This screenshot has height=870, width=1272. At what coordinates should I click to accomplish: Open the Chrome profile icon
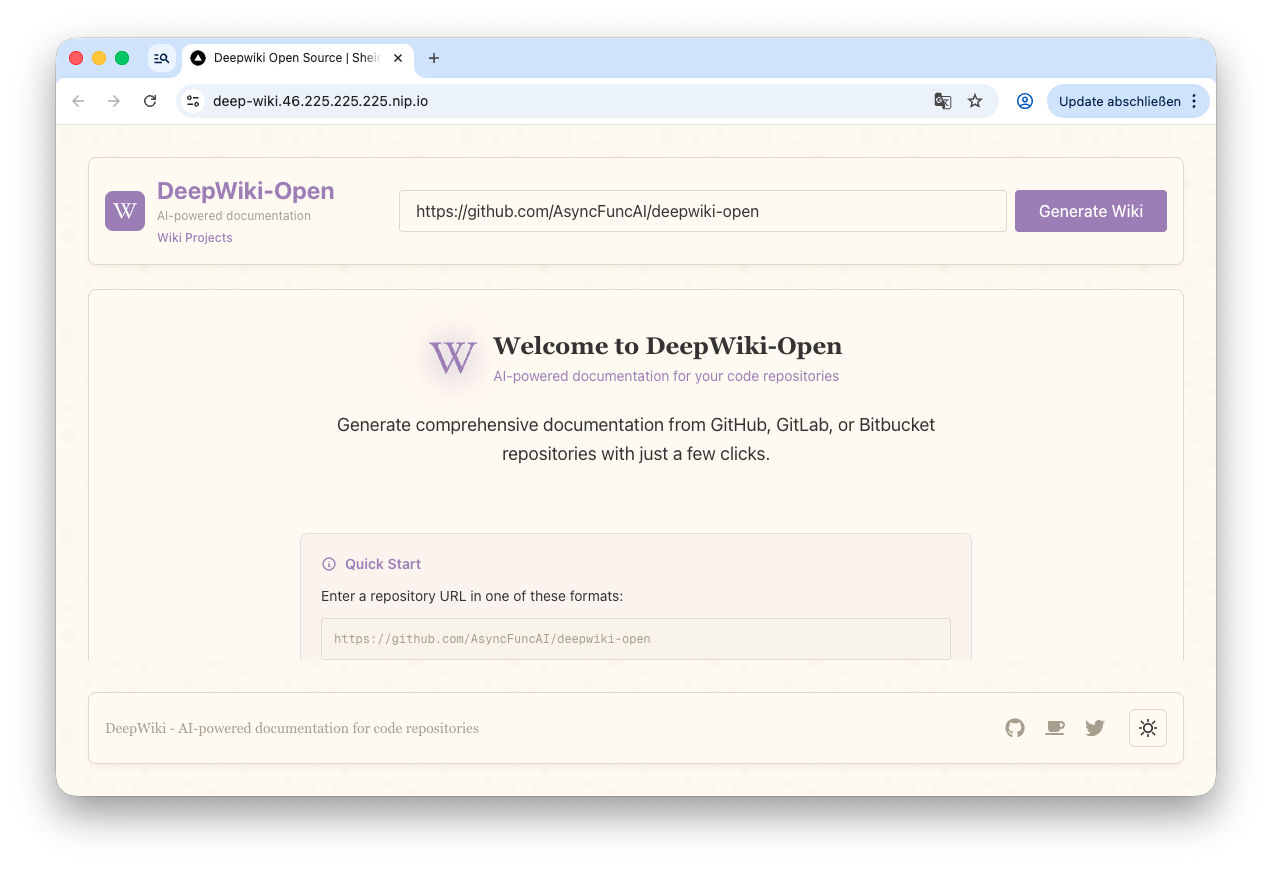click(x=1025, y=101)
